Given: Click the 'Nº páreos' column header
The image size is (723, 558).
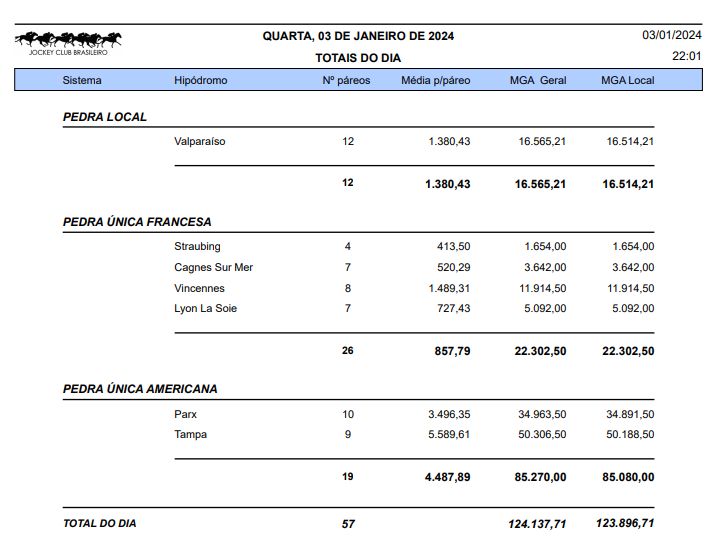Looking at the screenshot, I should (x=346, y=80).
